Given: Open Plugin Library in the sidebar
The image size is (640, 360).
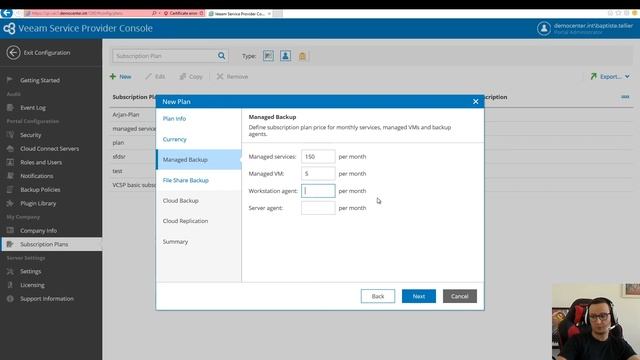Looking at the screenshot, I should coord(38,203).
